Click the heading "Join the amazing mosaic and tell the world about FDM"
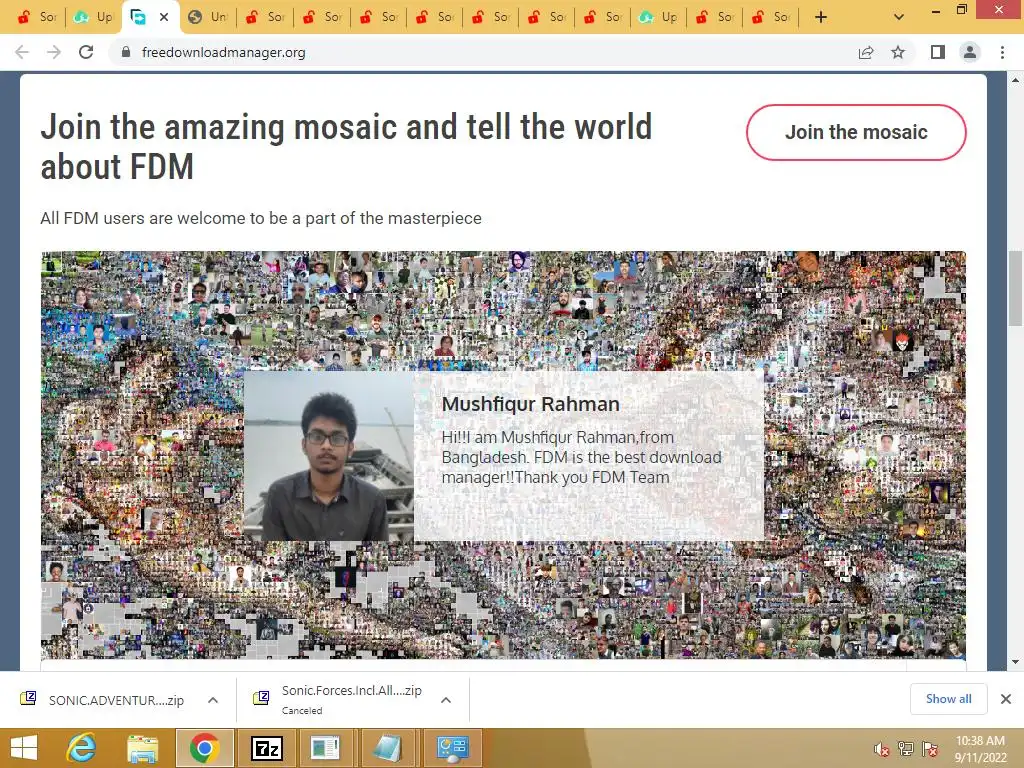 click(x=346, y=146)
